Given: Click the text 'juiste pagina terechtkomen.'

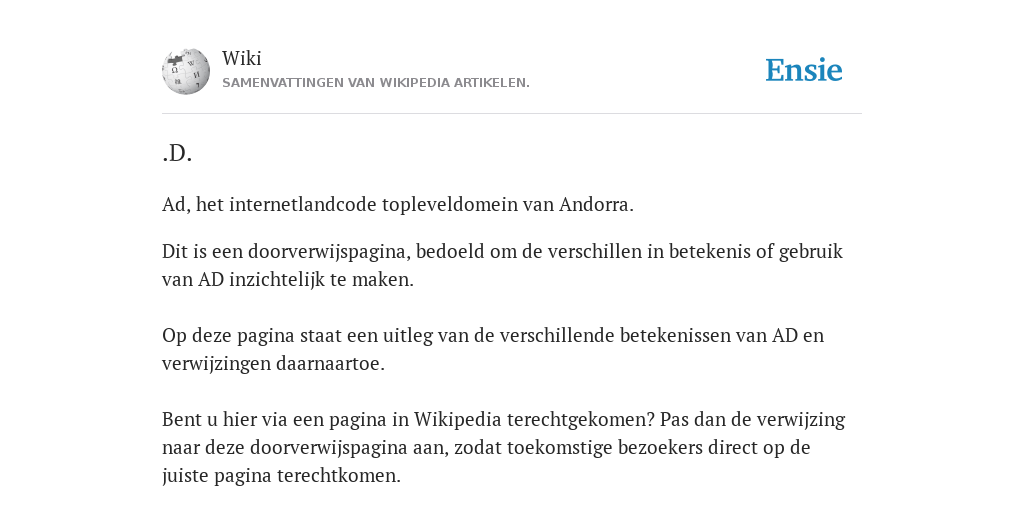Looking at the screenshot, I should click(281, 475).
